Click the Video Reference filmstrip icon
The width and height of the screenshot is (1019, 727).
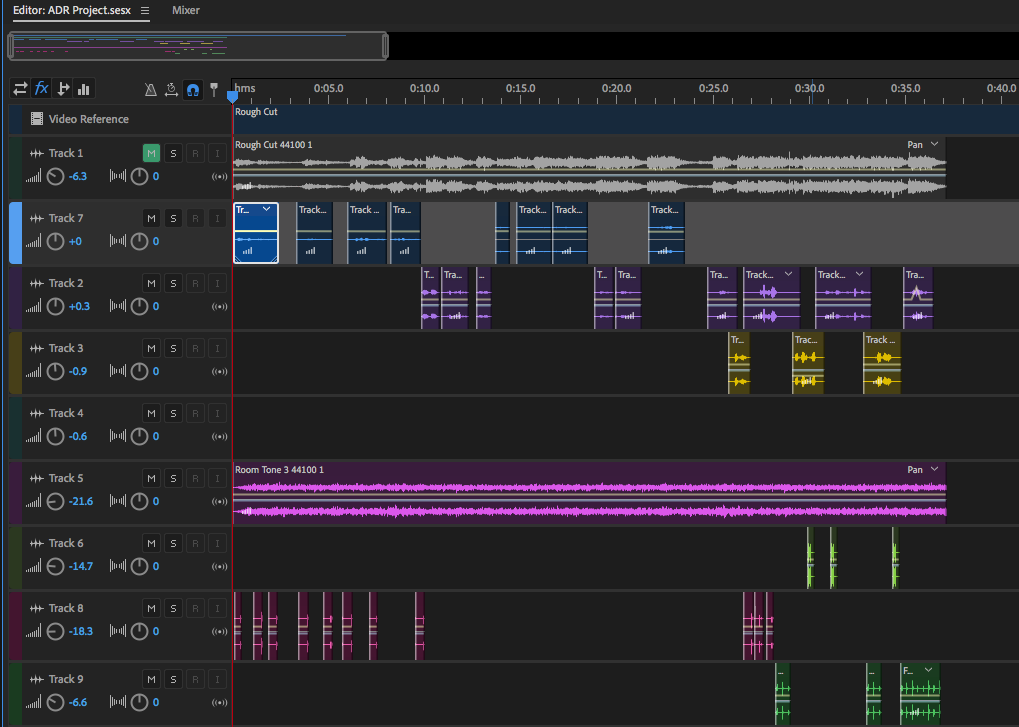[x=37, y=119]
